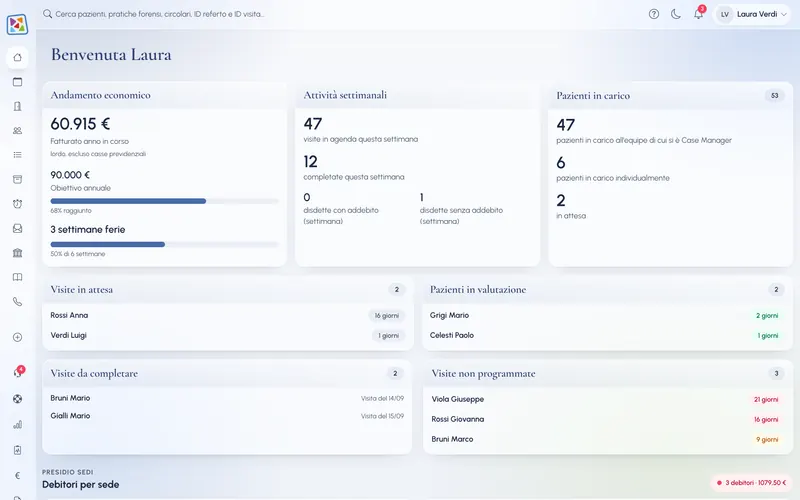Viewport: 800px width, 500px height.
Task: Click the 'Debitori per sede' heading
Action: tap(81, 485)
